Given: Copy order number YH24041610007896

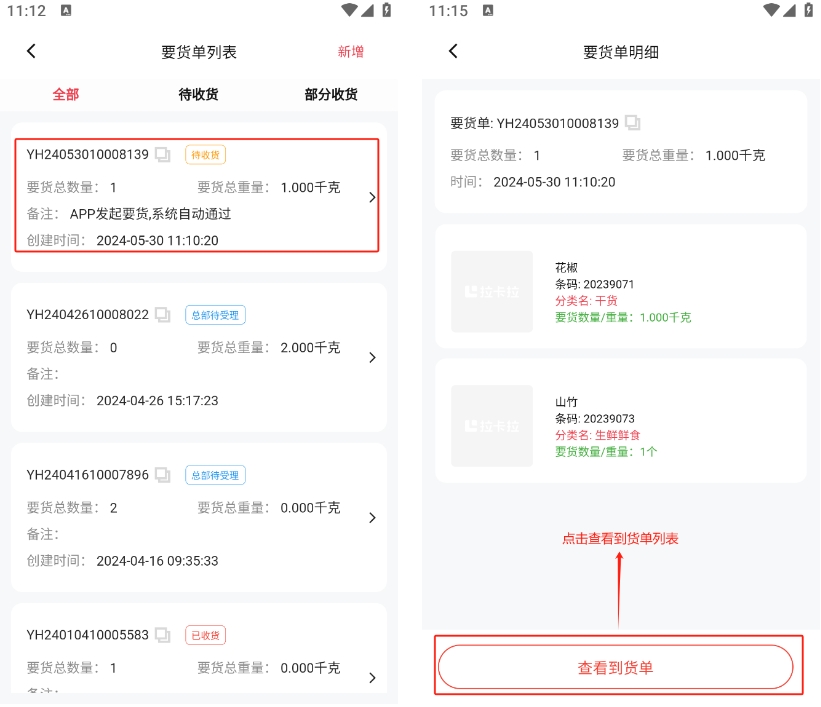Looking at the screenshot, I should pyautogui.click(x=163, y=475).
